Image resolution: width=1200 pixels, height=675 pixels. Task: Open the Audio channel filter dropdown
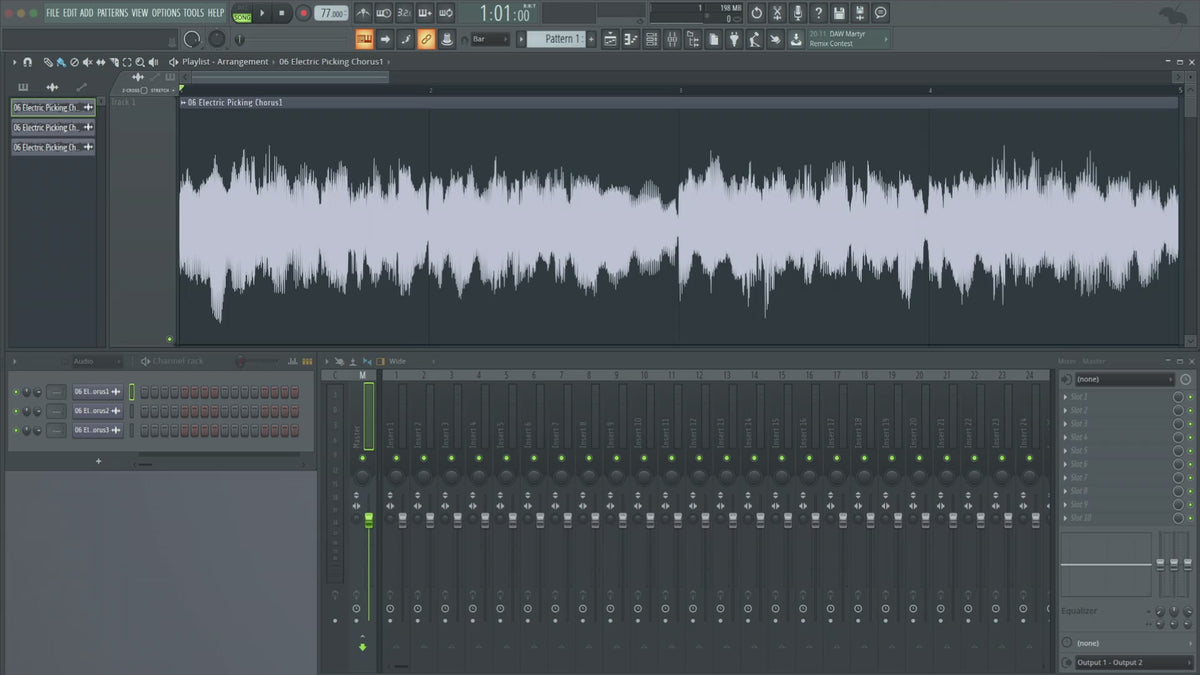click(96, 361)
